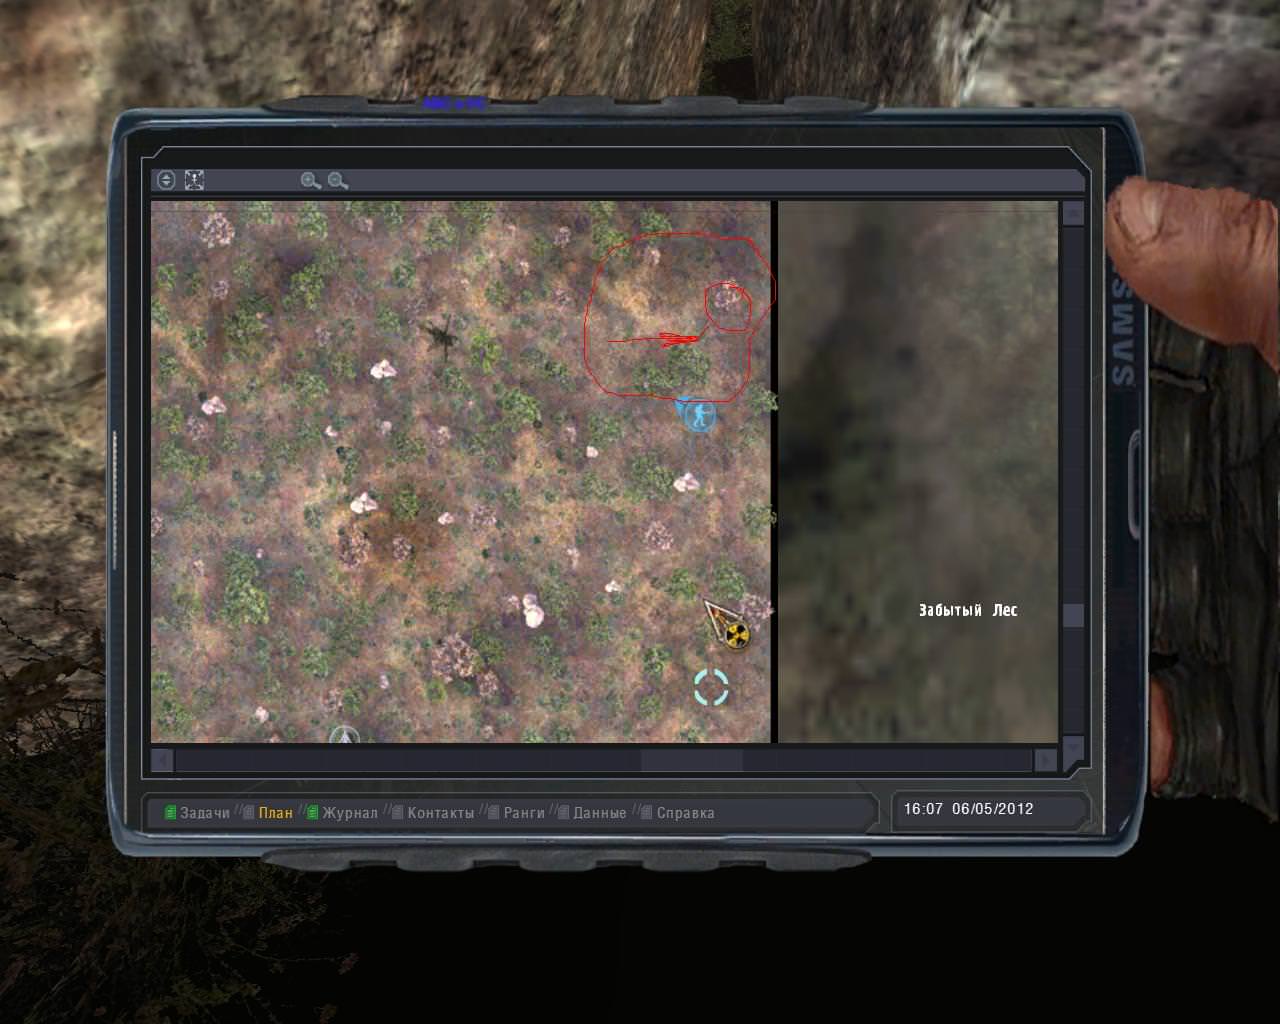
Task: Click the Забытый Лес location label
Action: point(968,610)
